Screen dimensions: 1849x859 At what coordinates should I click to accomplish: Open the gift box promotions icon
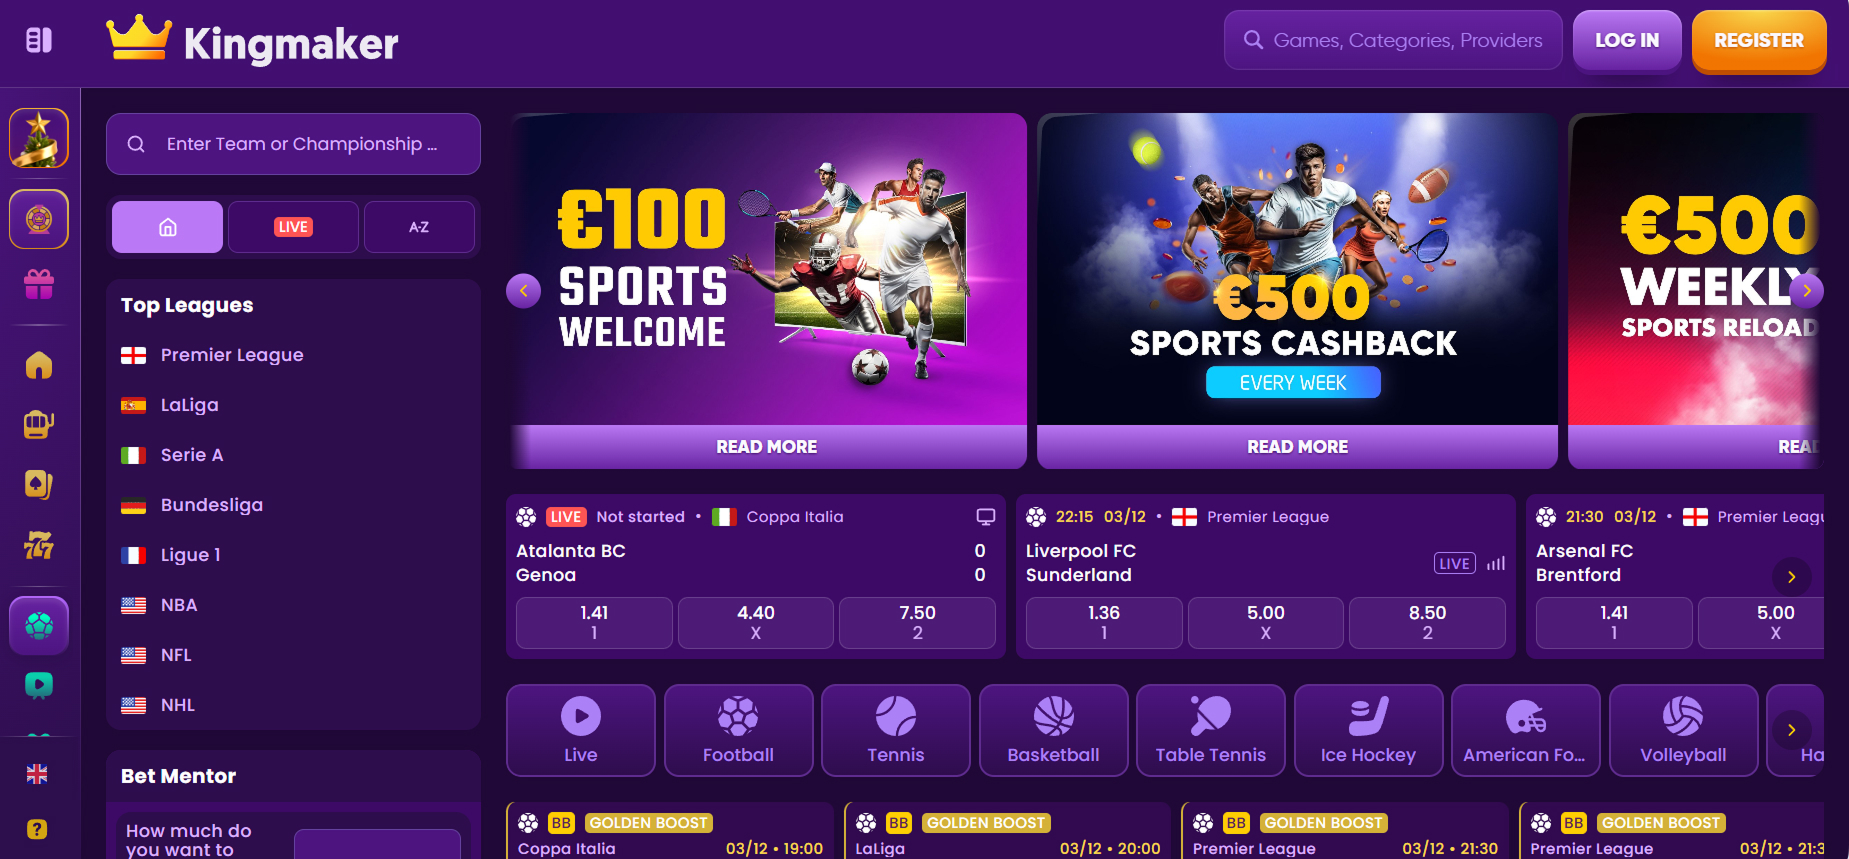click(x=39, y=285)
